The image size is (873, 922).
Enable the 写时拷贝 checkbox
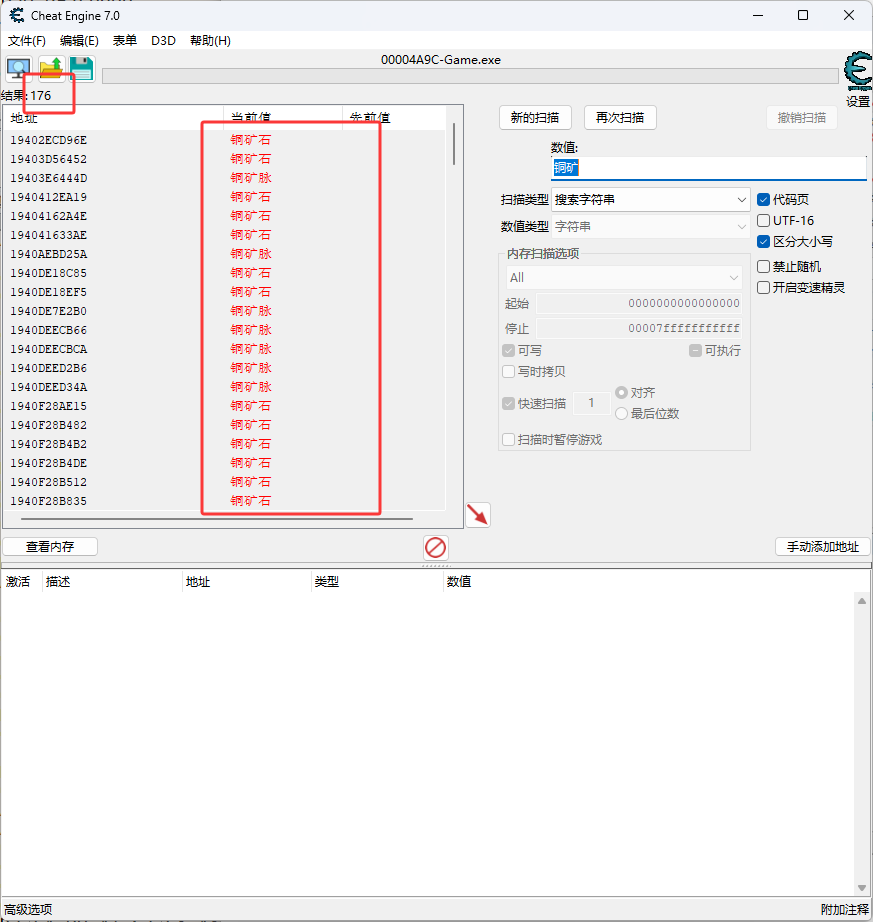tap(509, 372)
